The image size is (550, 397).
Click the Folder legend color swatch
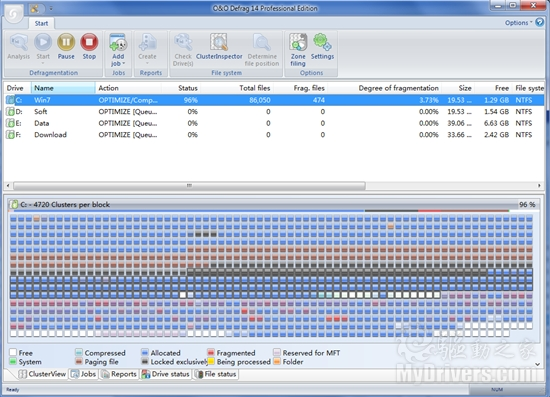(x=277, y=361)
